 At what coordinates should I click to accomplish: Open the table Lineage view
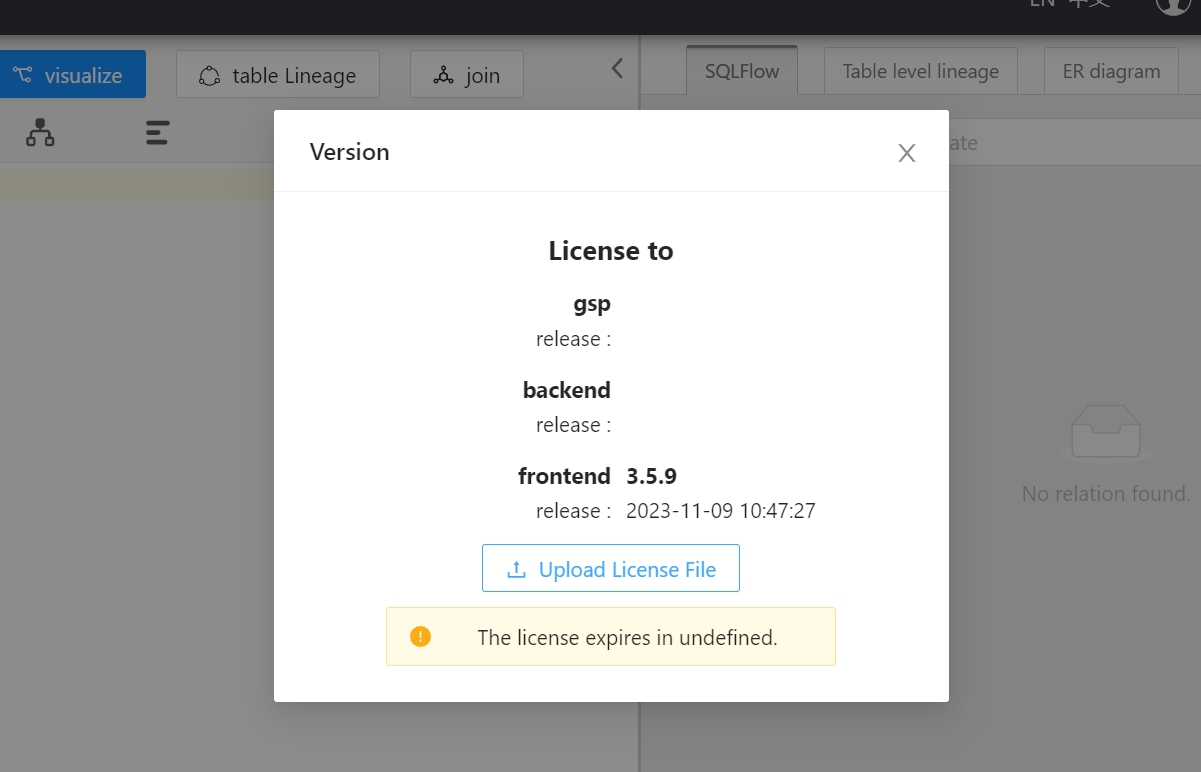[278, 75]
